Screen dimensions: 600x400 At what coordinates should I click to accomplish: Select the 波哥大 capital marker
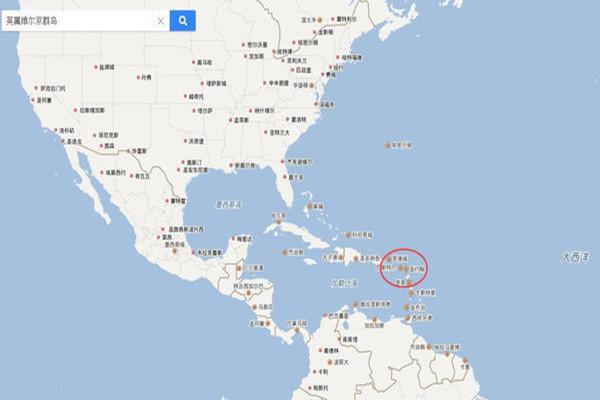tap(330, 362)
